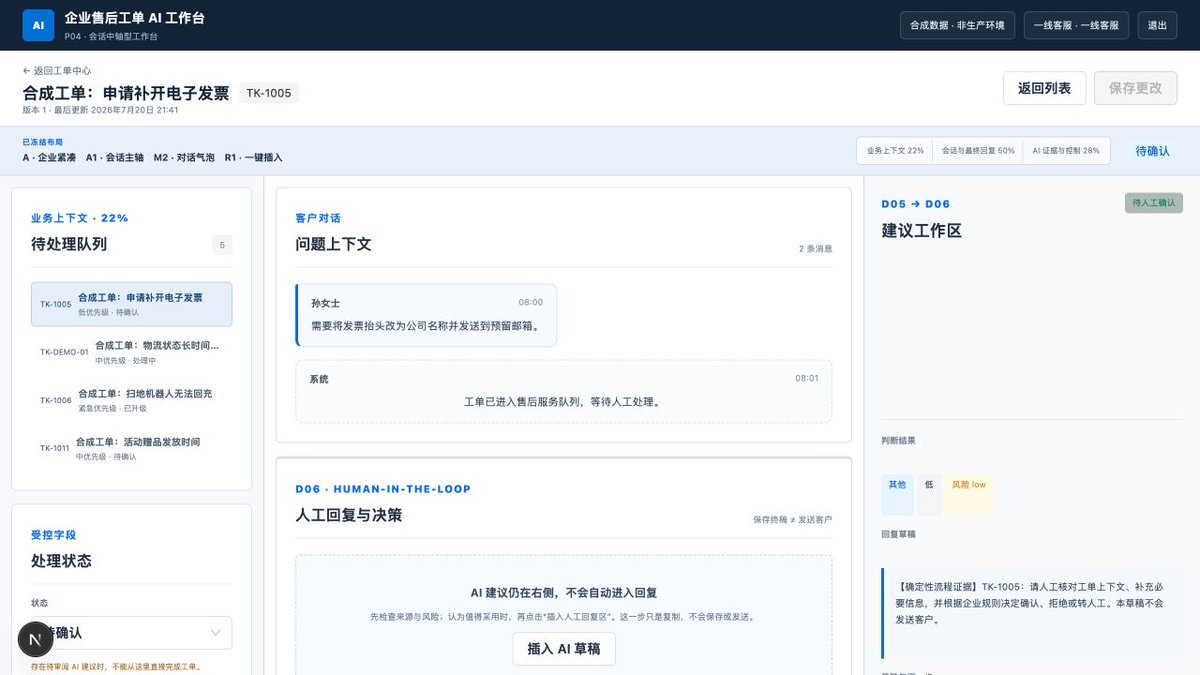Click the 待人工确认 badge in suggestion panel

point(1154,203)
